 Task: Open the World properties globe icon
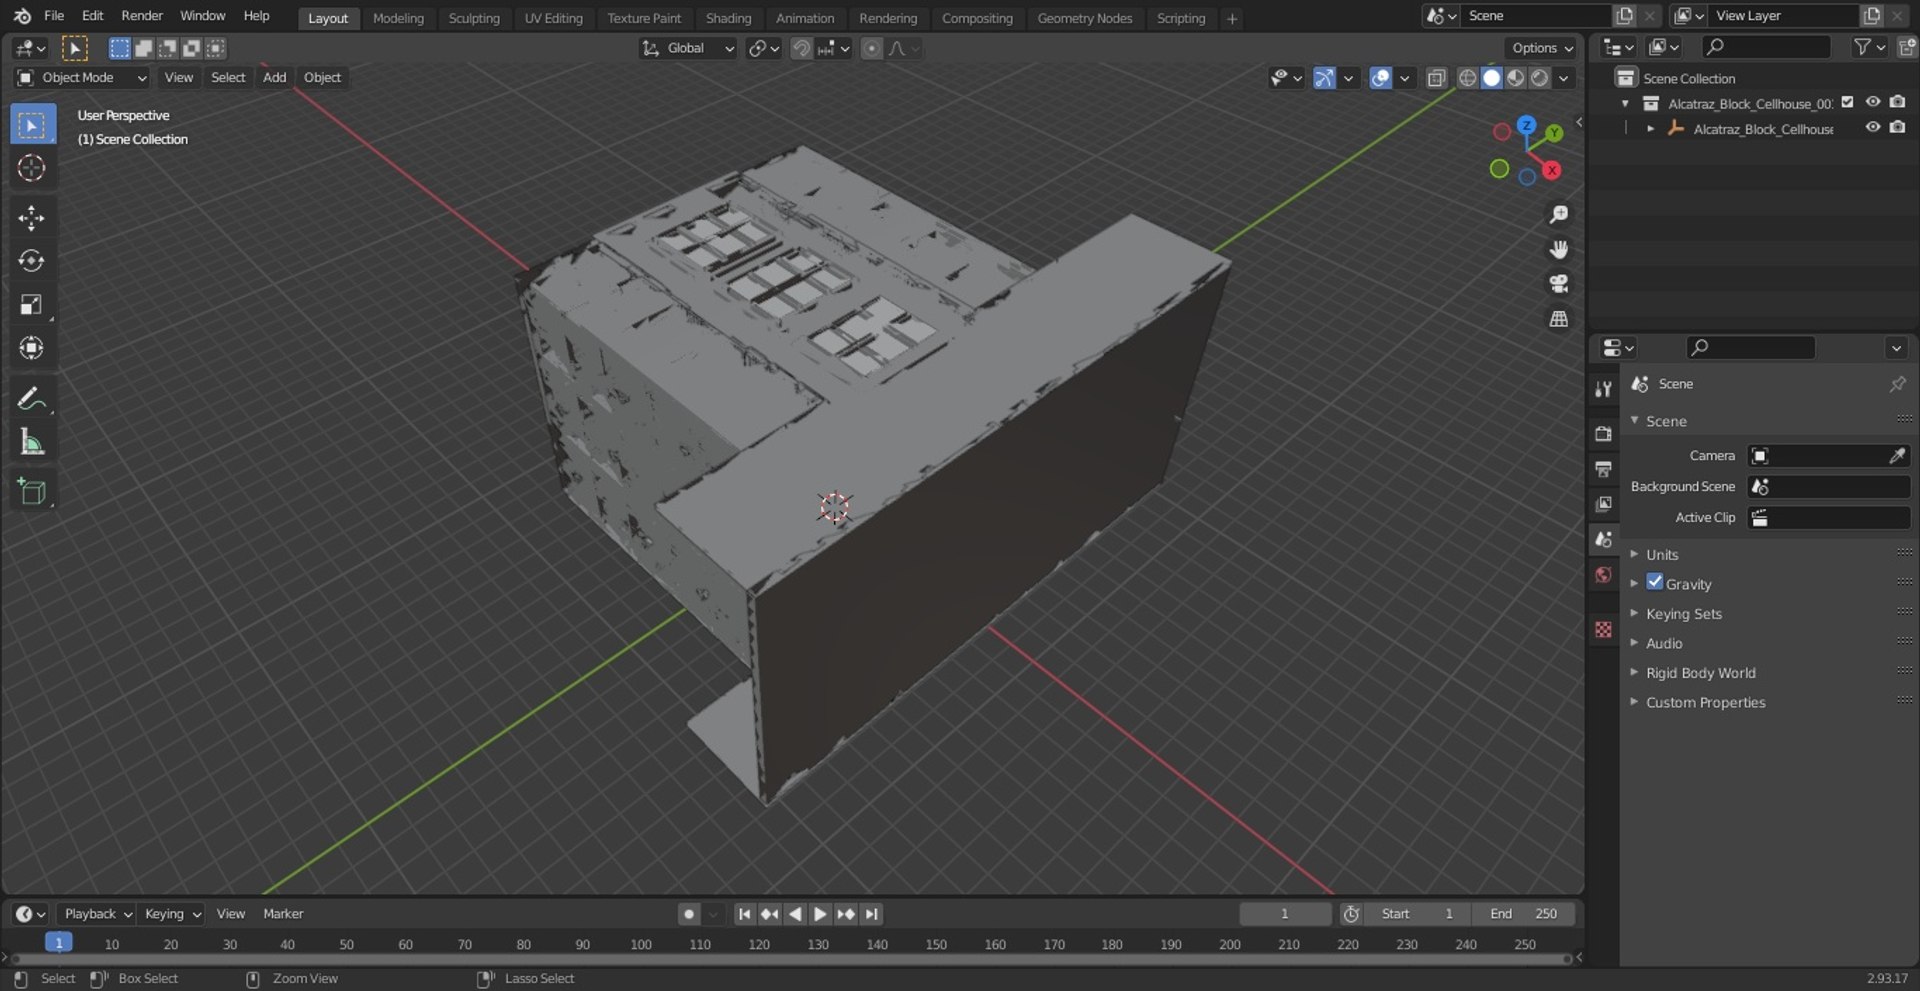pos(1604,575)
